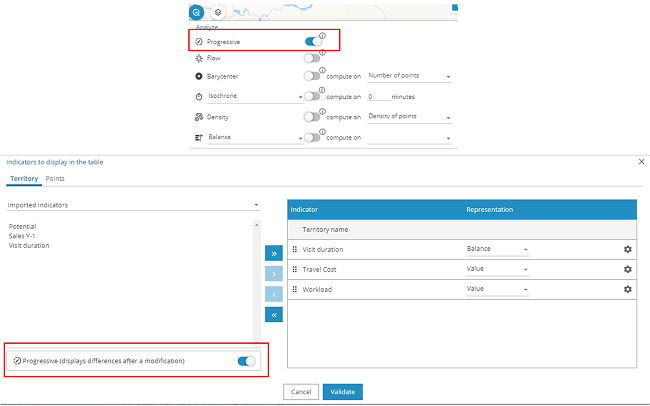Image resolution: width=650 pixels, height=406 pixels.
Task: Switch to the Points tab
Action: (55, 178)
